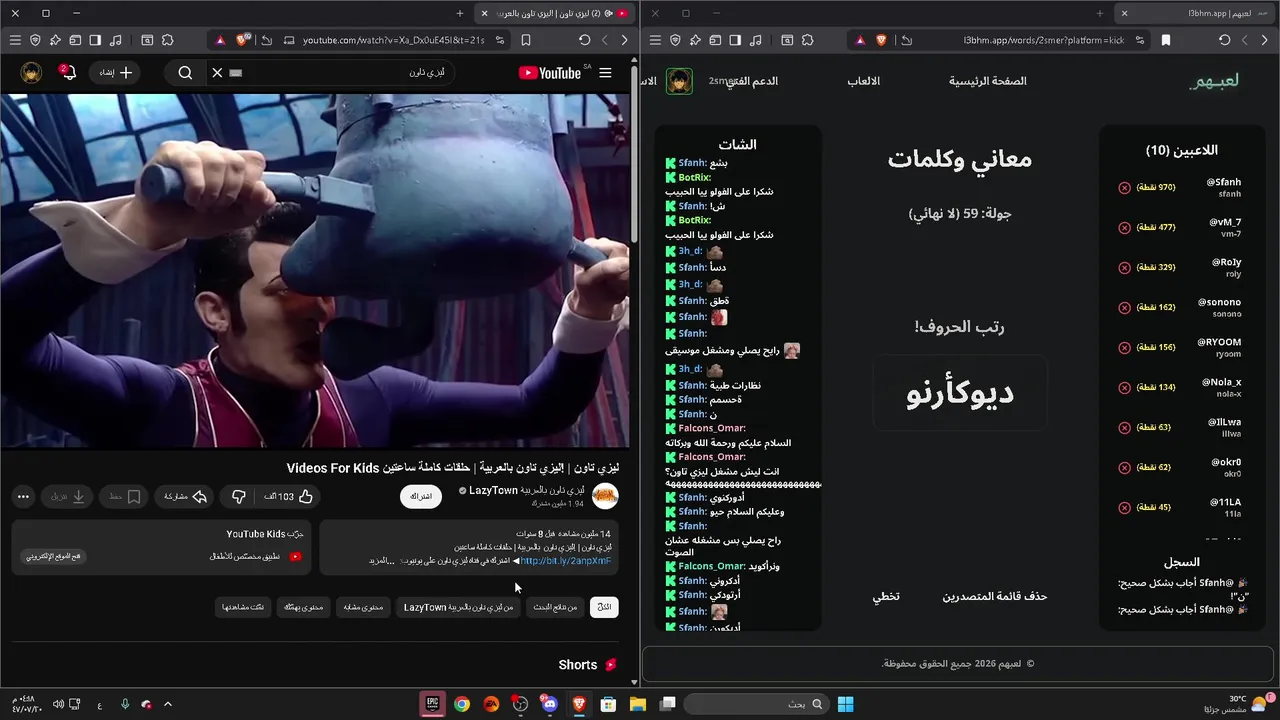1280x720 pixels.
Task: Open the الالعاب nav item
Action: (x=864, y=81)
